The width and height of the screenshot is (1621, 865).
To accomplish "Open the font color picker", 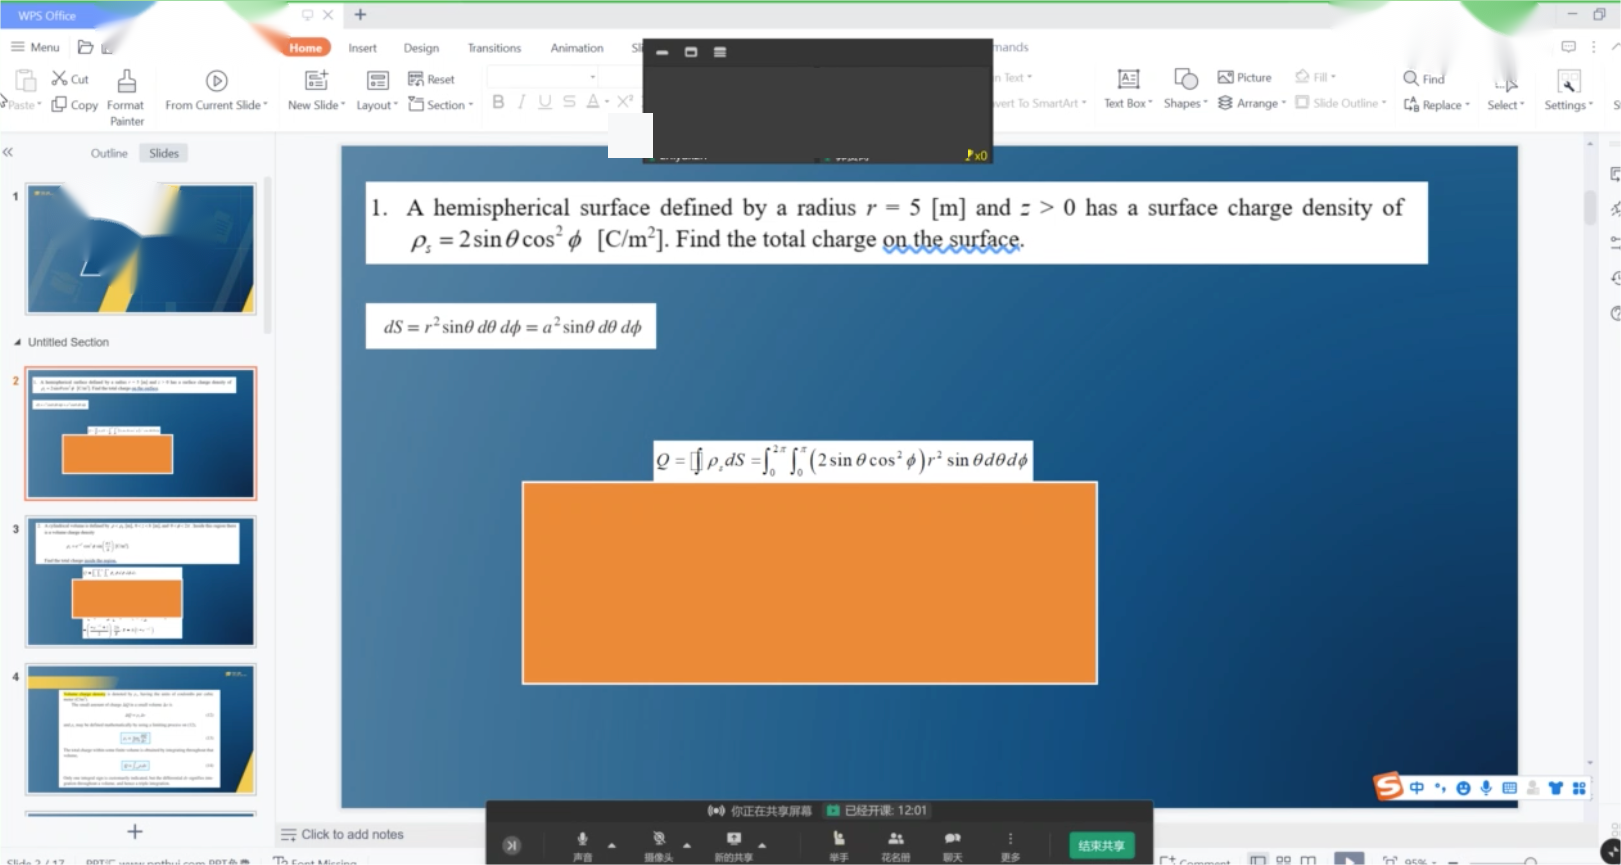I will 605,102.
